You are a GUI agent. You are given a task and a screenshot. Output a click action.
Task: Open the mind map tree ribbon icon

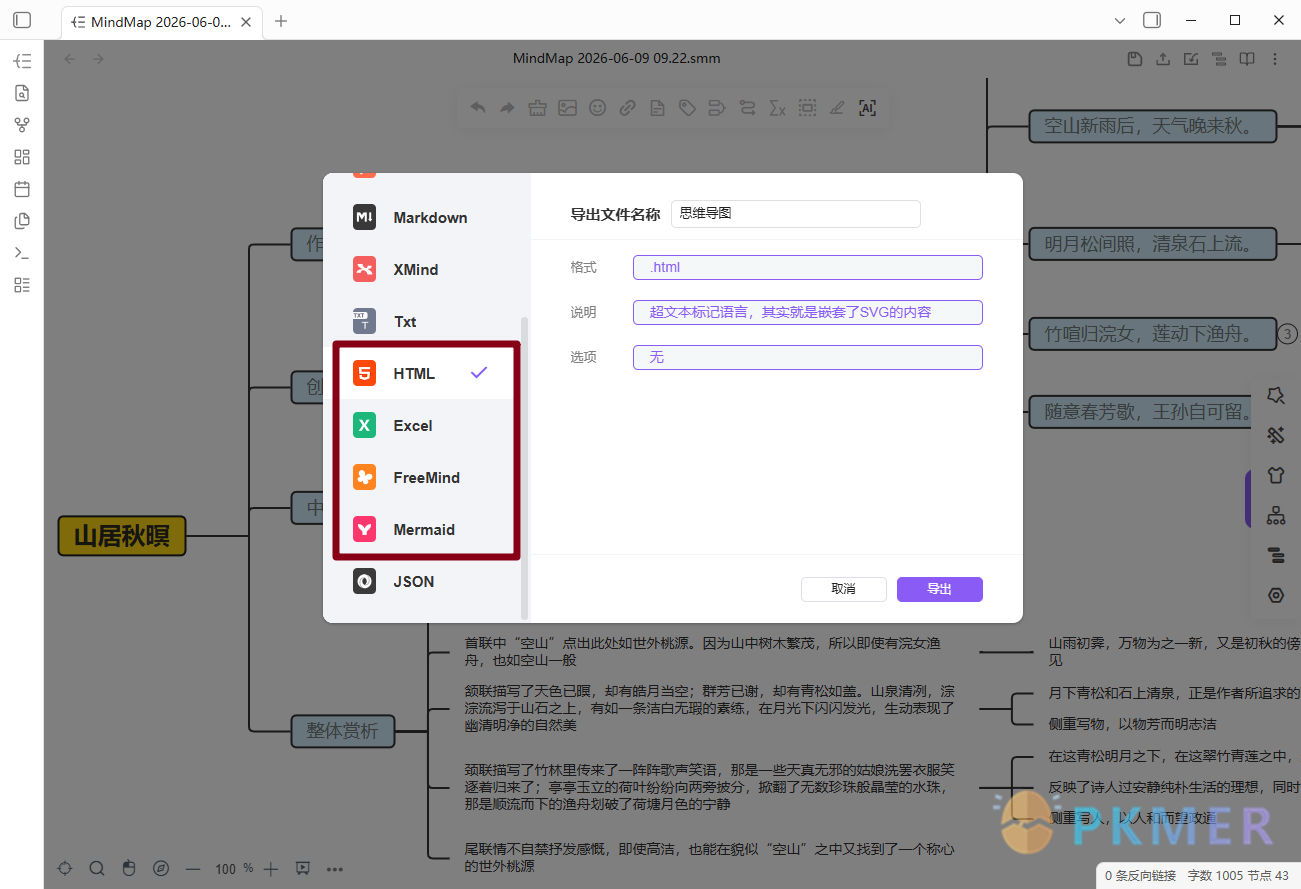[22, 61]
